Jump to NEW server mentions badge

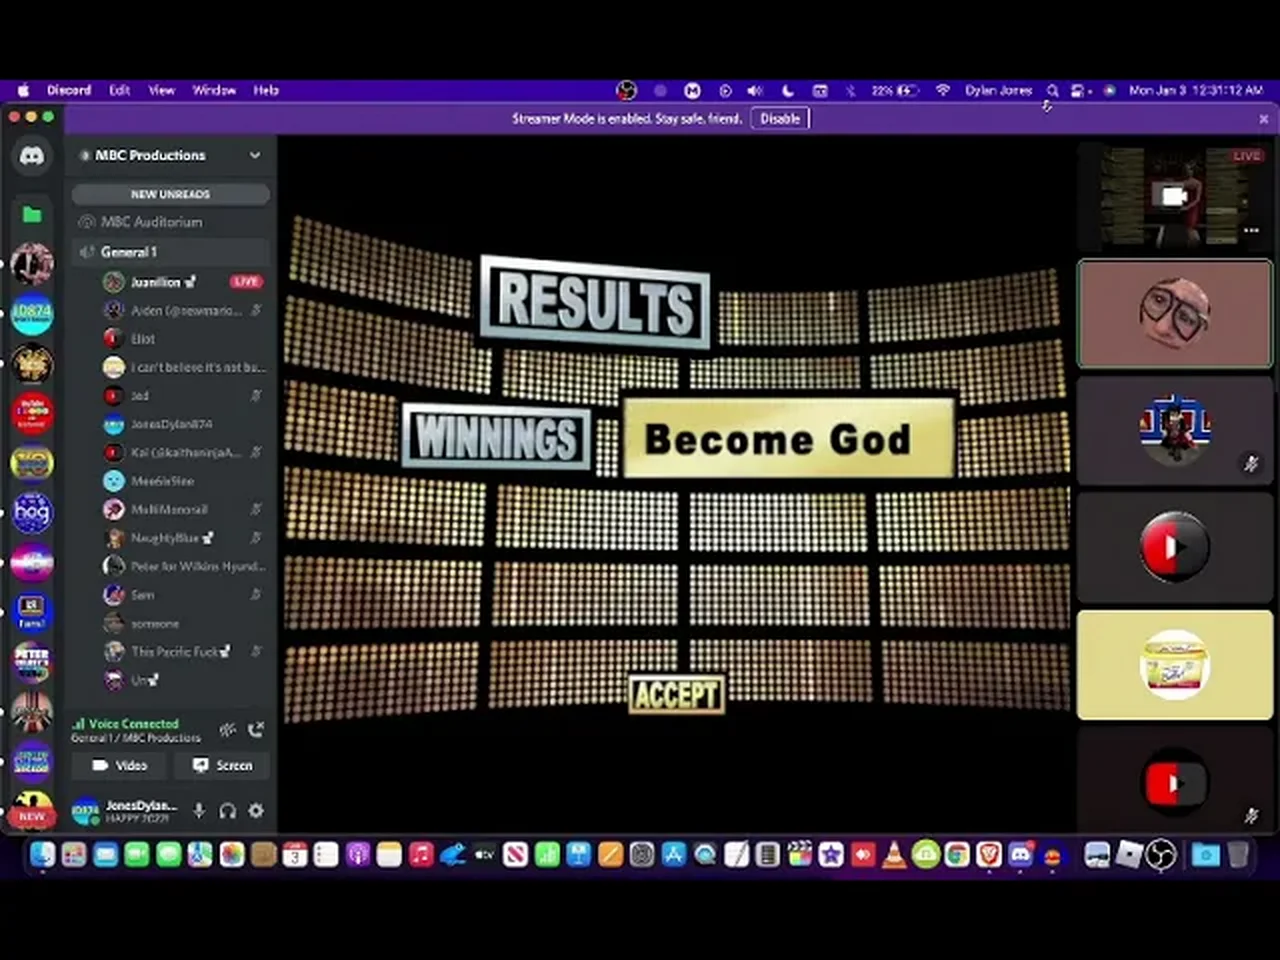(x=32, y=816)
